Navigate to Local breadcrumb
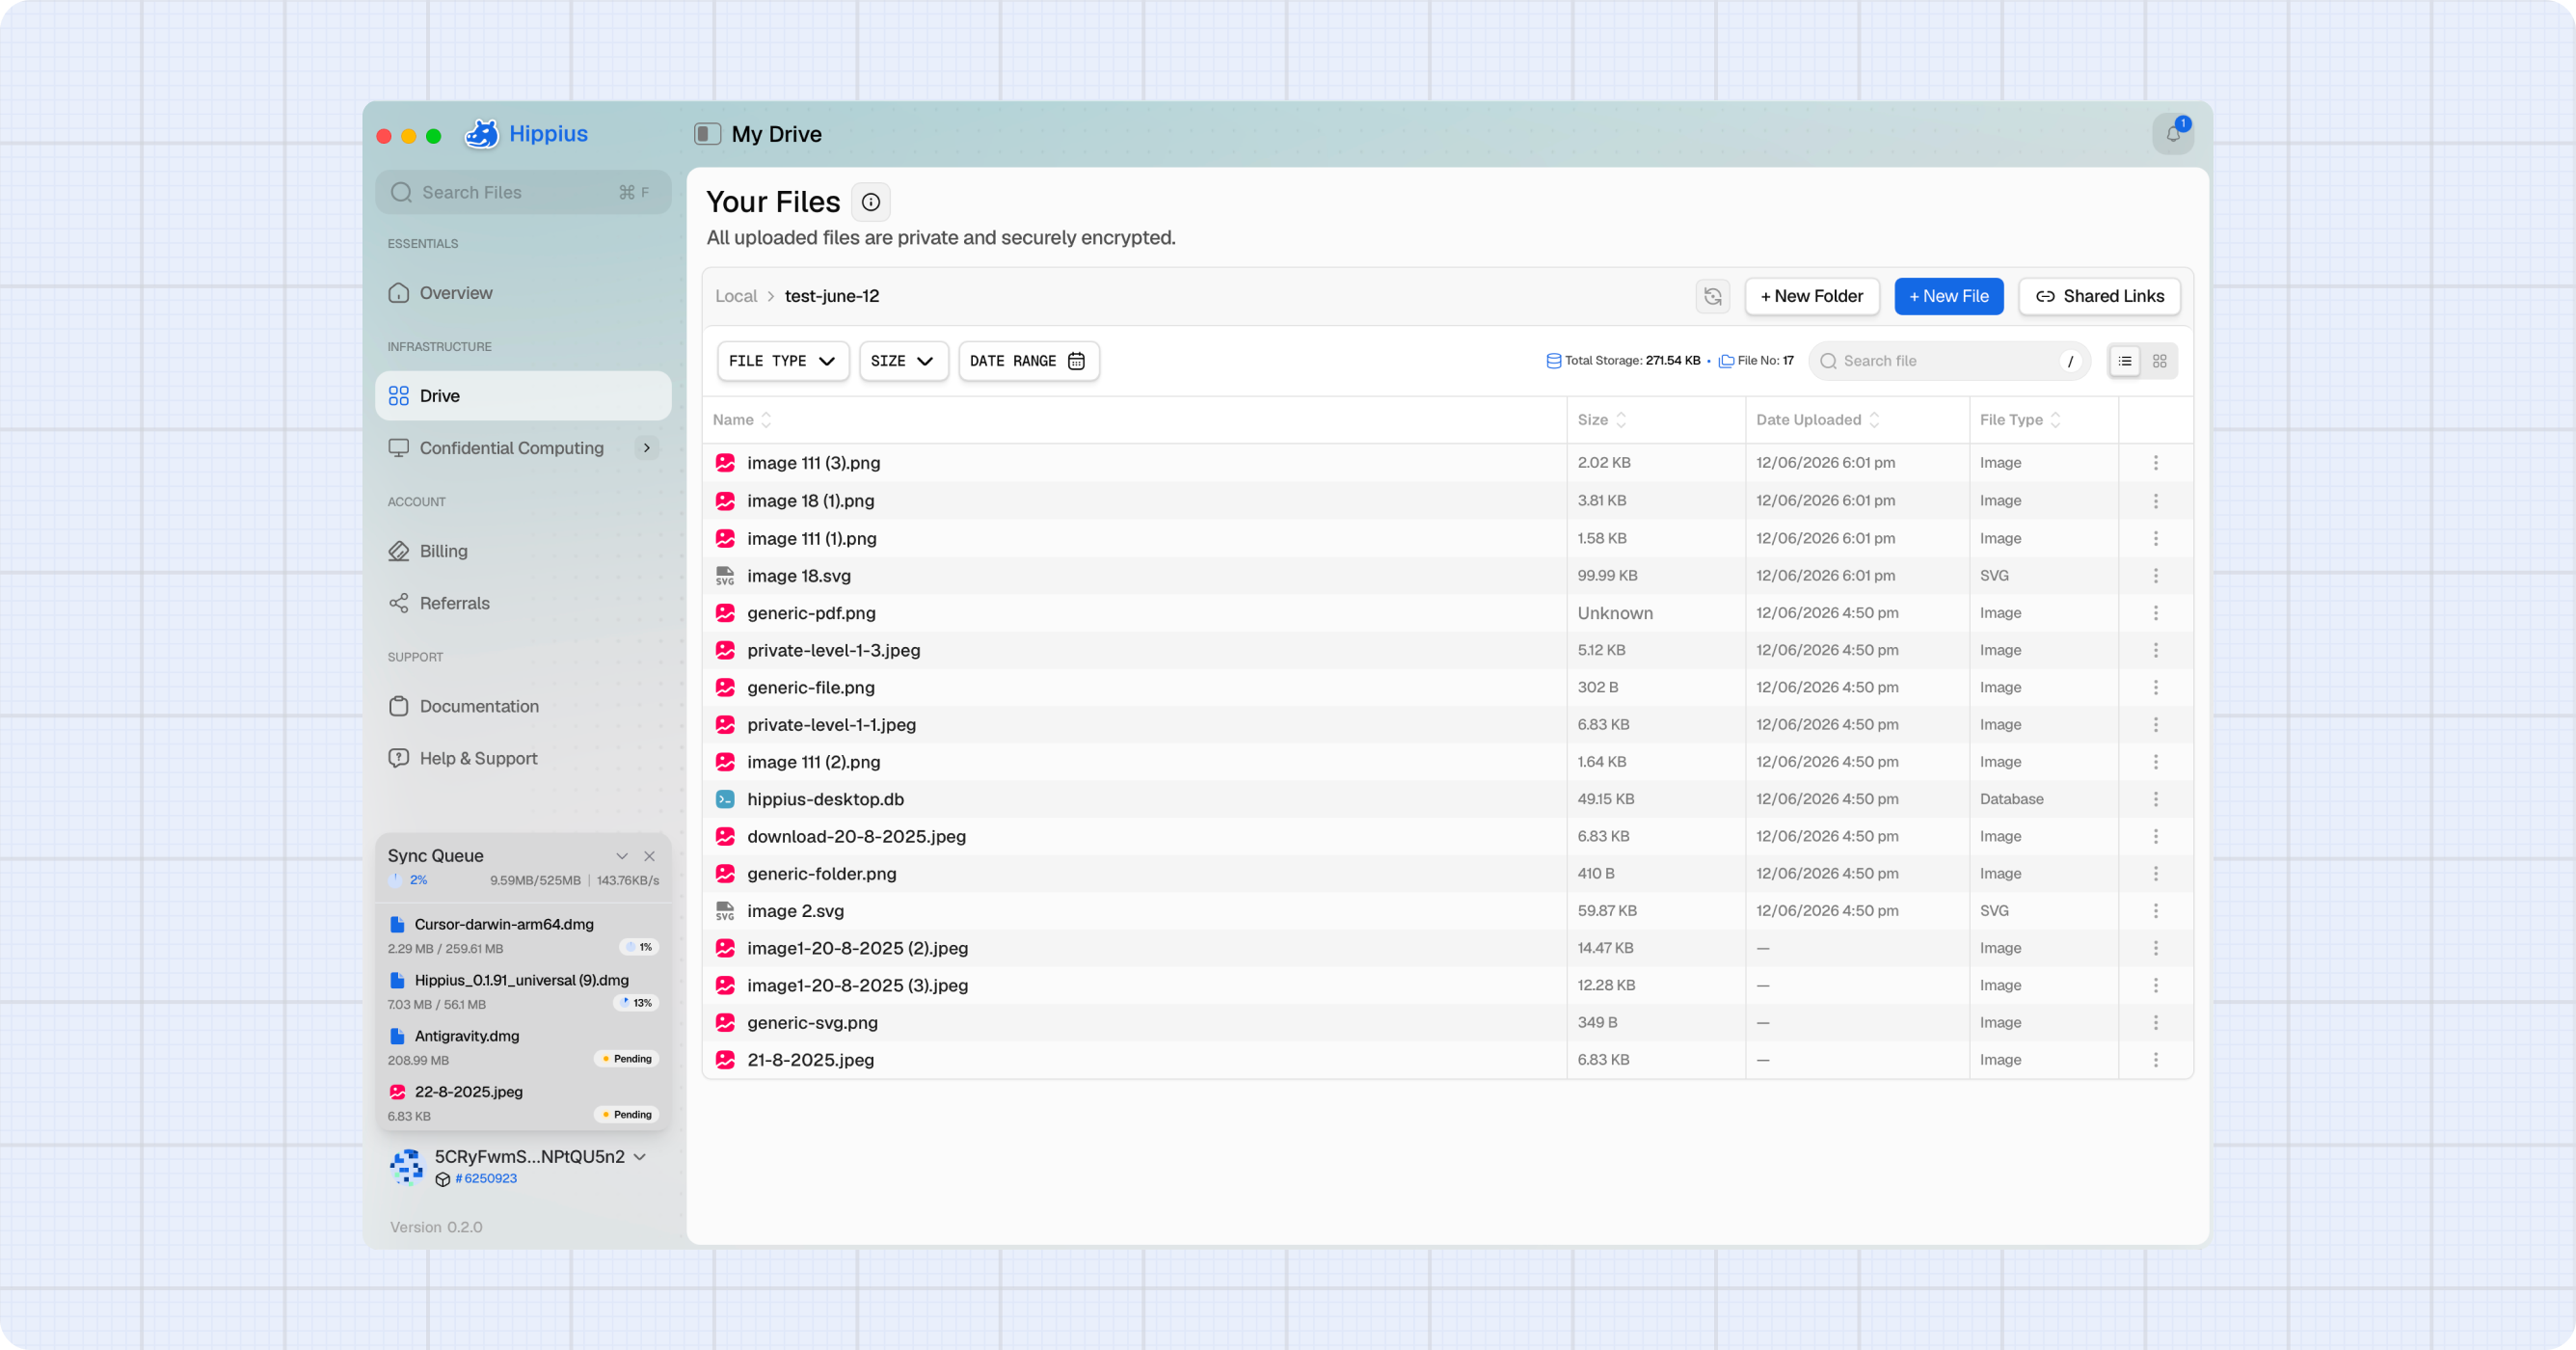This screenshot has width=2576, height=1350. click(736, 296)
